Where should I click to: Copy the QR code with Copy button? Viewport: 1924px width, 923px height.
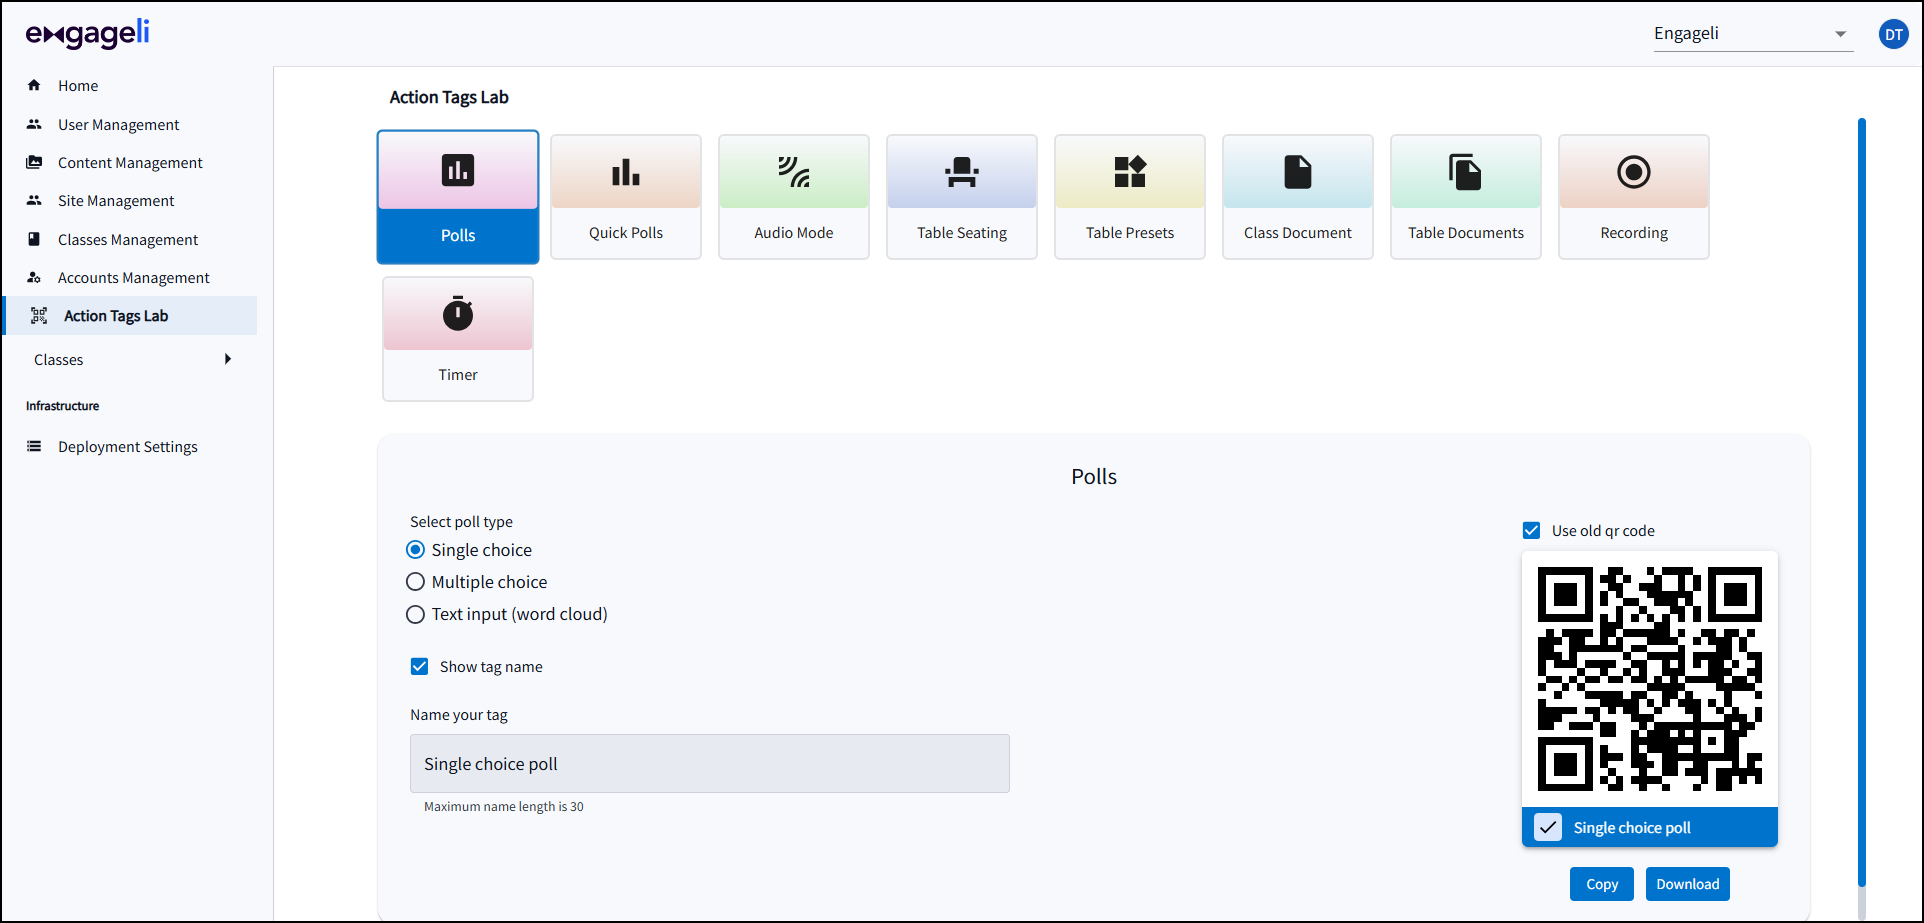tap(1602, 884)
